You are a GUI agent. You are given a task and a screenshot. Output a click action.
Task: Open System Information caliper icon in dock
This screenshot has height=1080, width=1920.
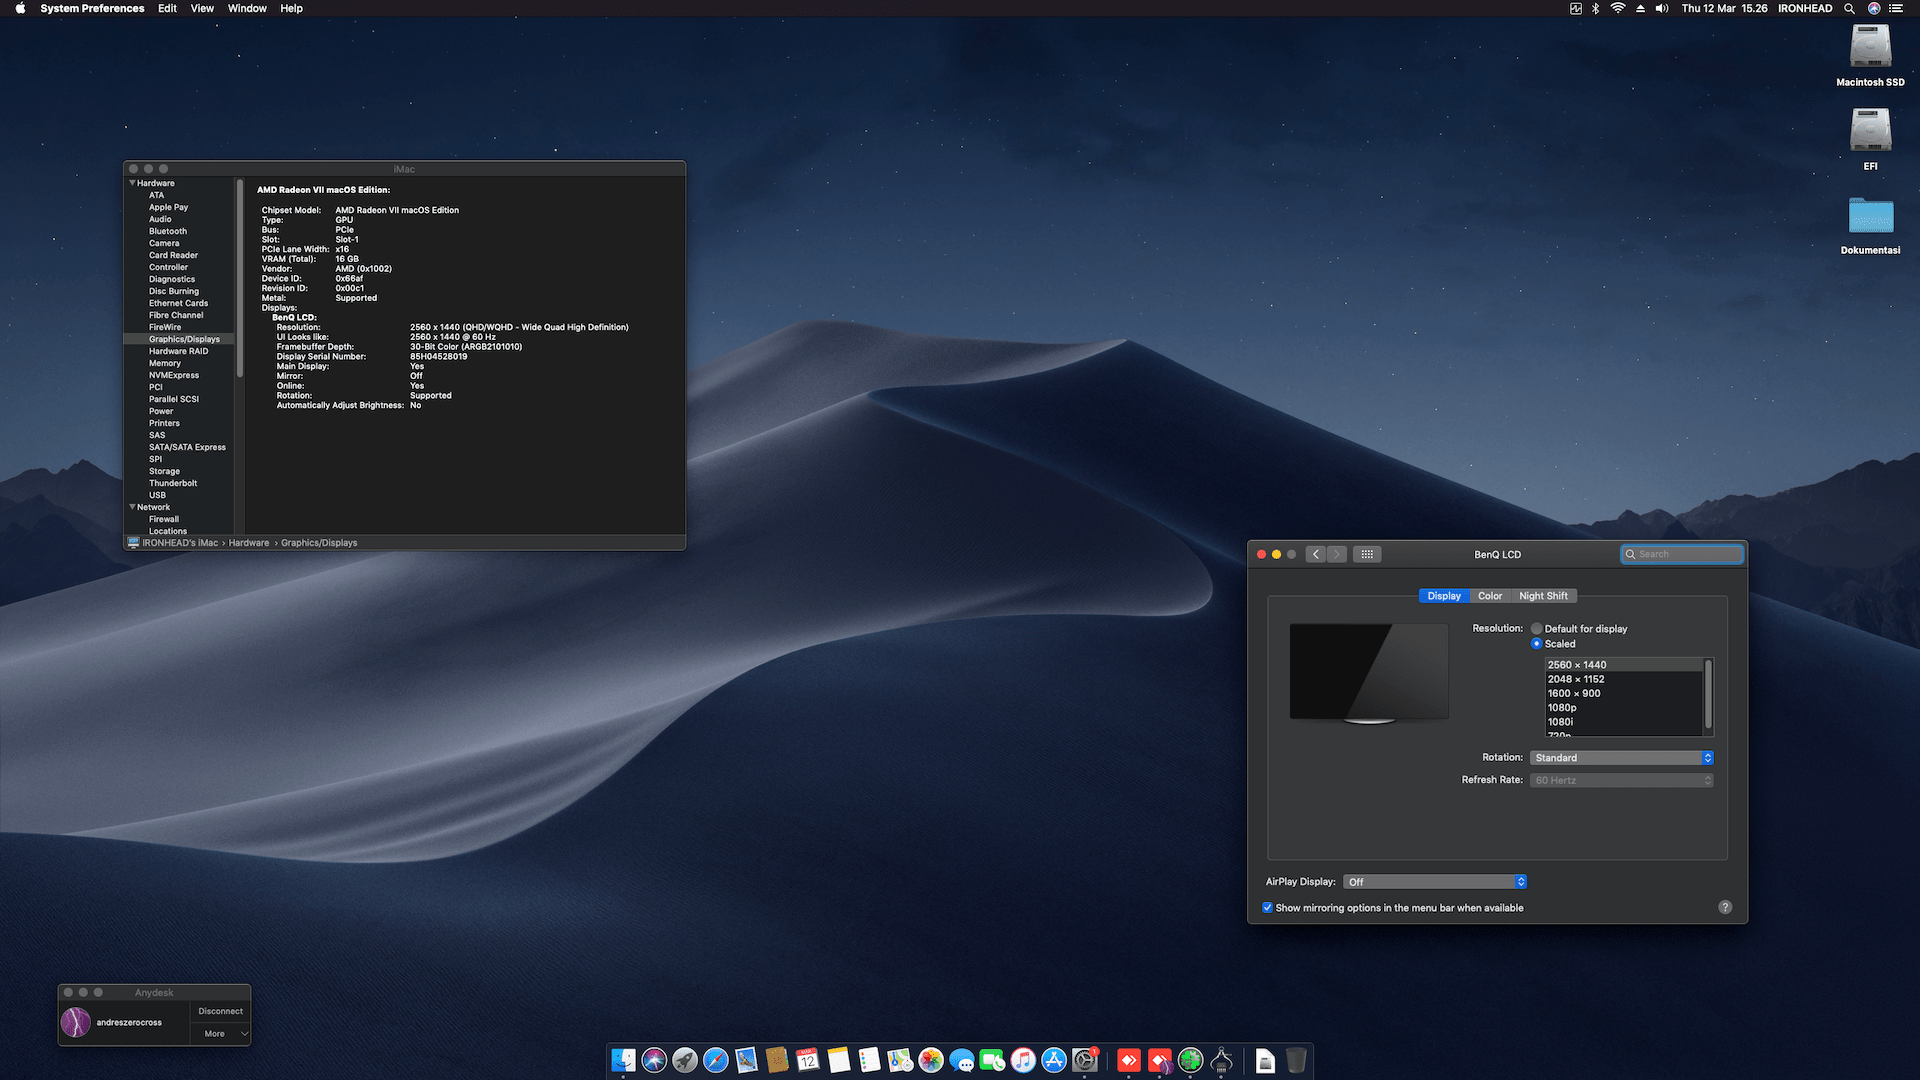[1221, 1060]
